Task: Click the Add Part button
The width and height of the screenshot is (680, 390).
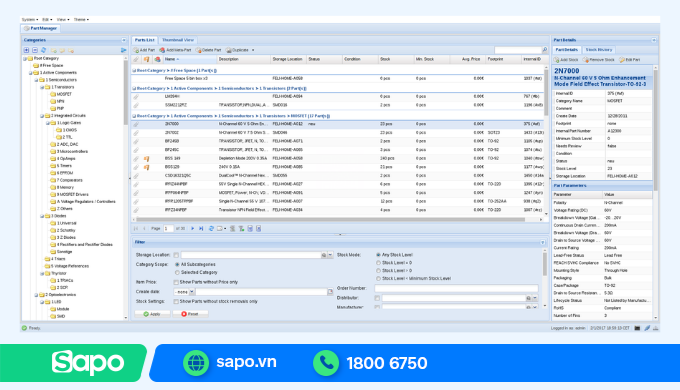Action: [x=144, y=50]
